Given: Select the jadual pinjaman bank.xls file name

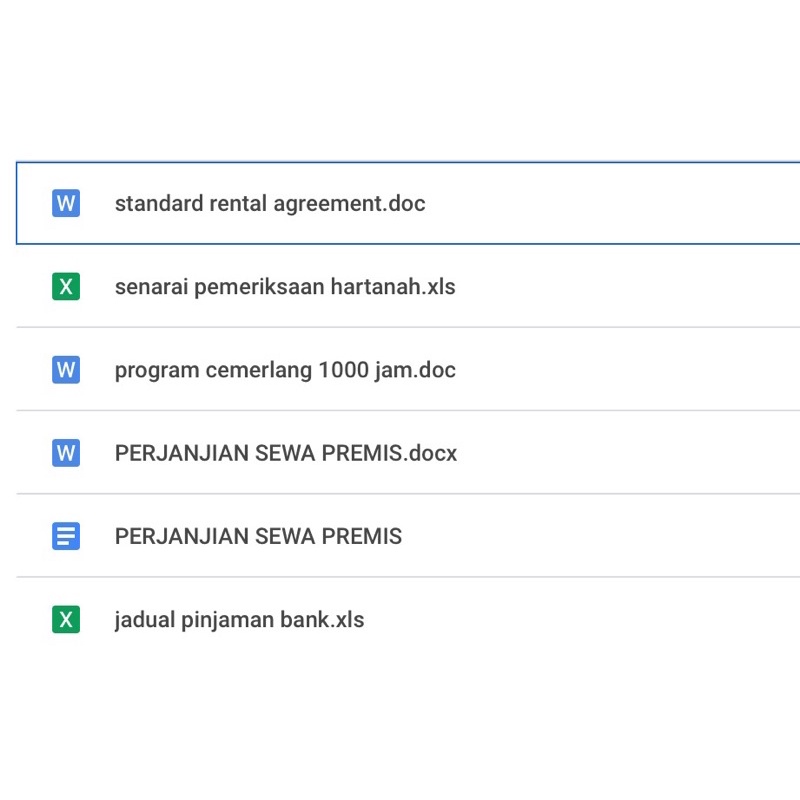Looking at the screenshot, I should pyautogui.click(x=239, y=620).
